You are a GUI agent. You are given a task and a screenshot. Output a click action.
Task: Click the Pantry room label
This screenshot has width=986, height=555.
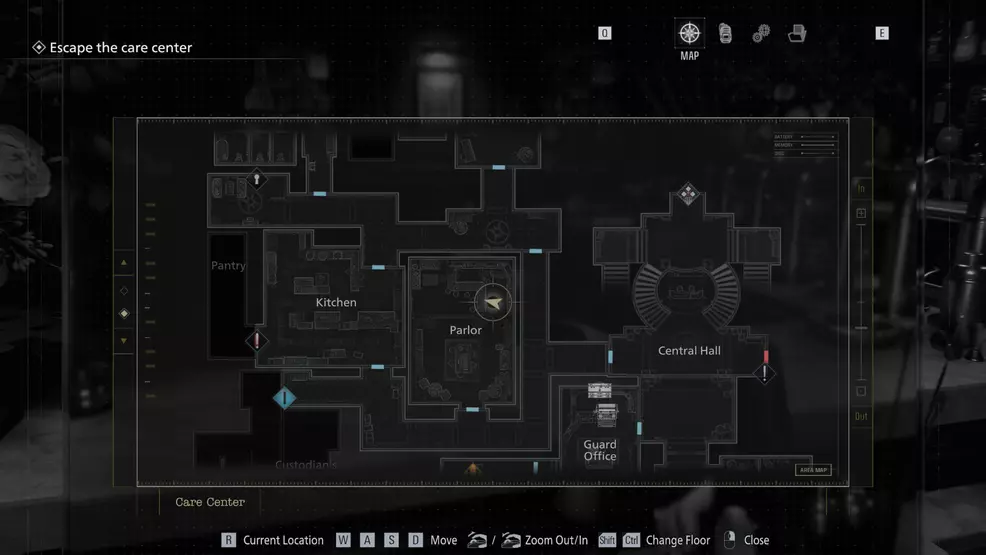tap(228, 265)
